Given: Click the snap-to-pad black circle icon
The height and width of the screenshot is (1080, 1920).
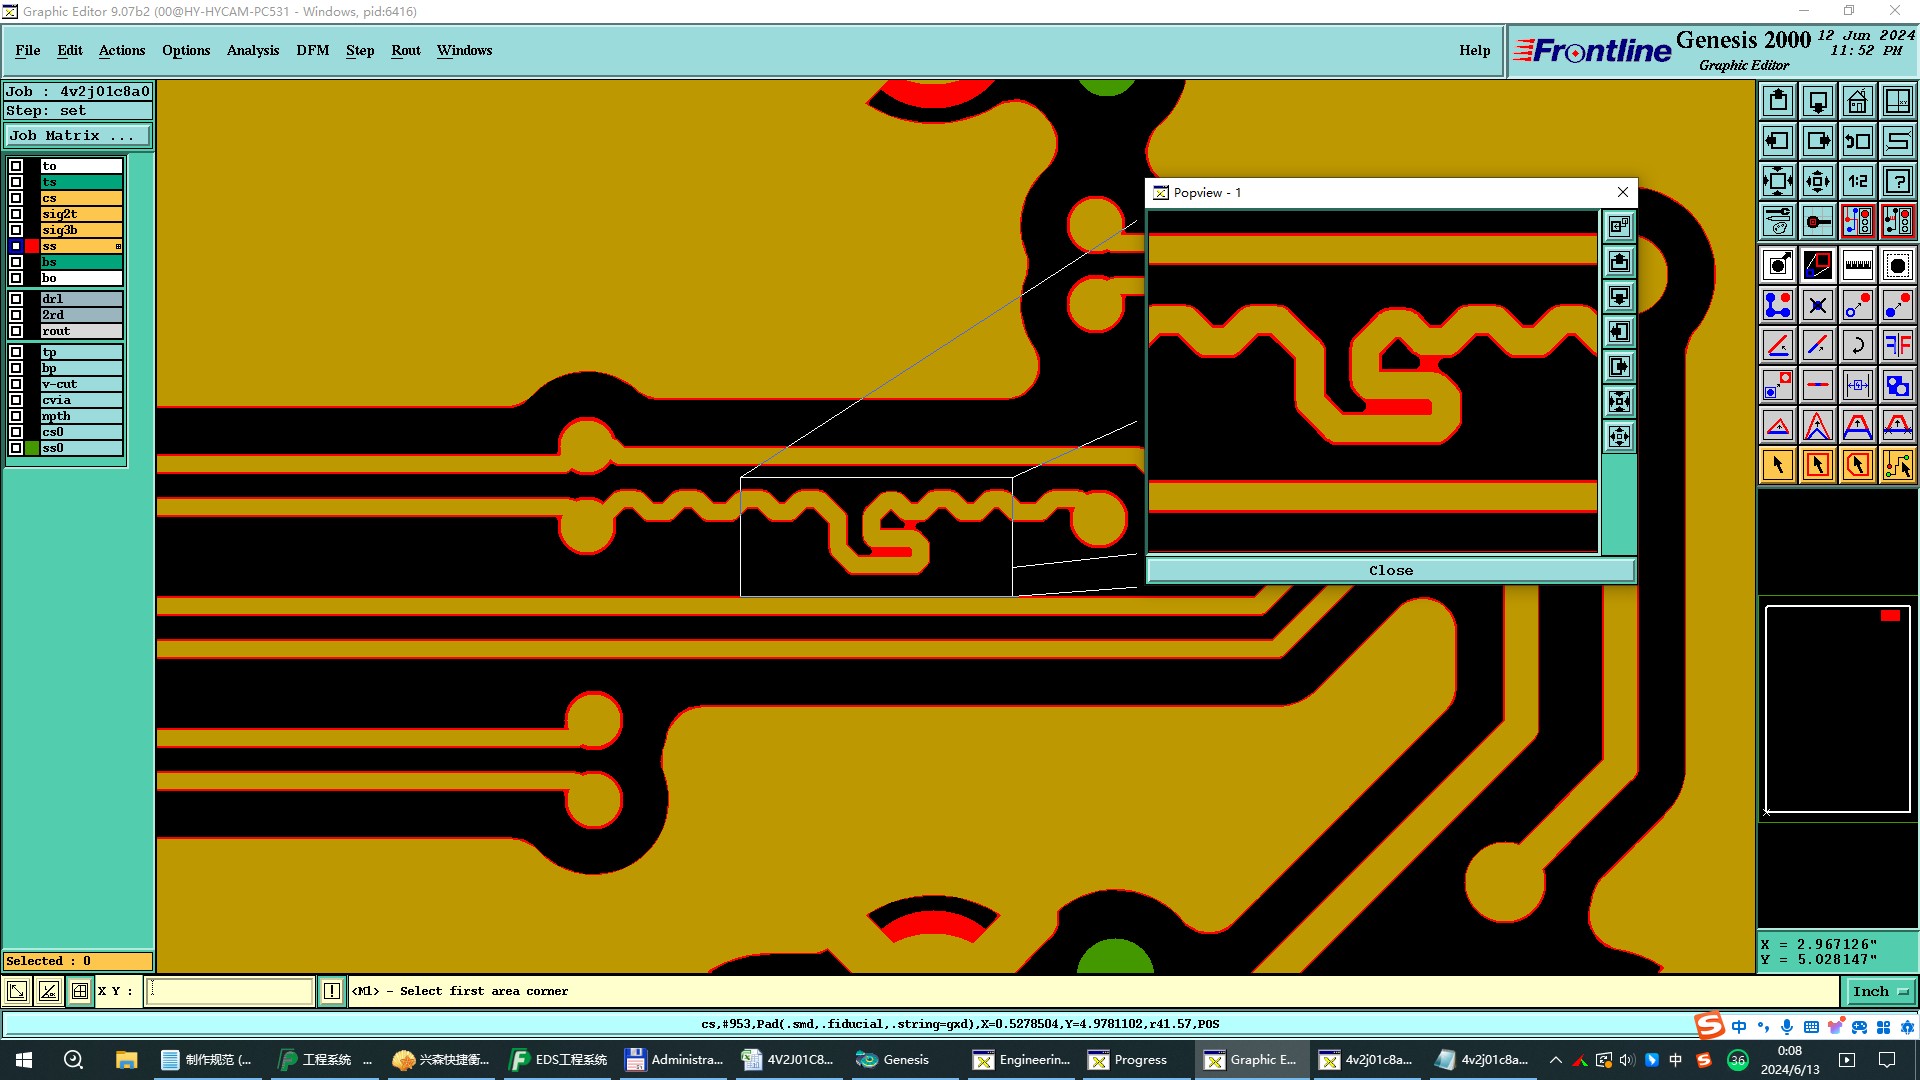Looking at the screenshot, I should tap(1898, 265).
